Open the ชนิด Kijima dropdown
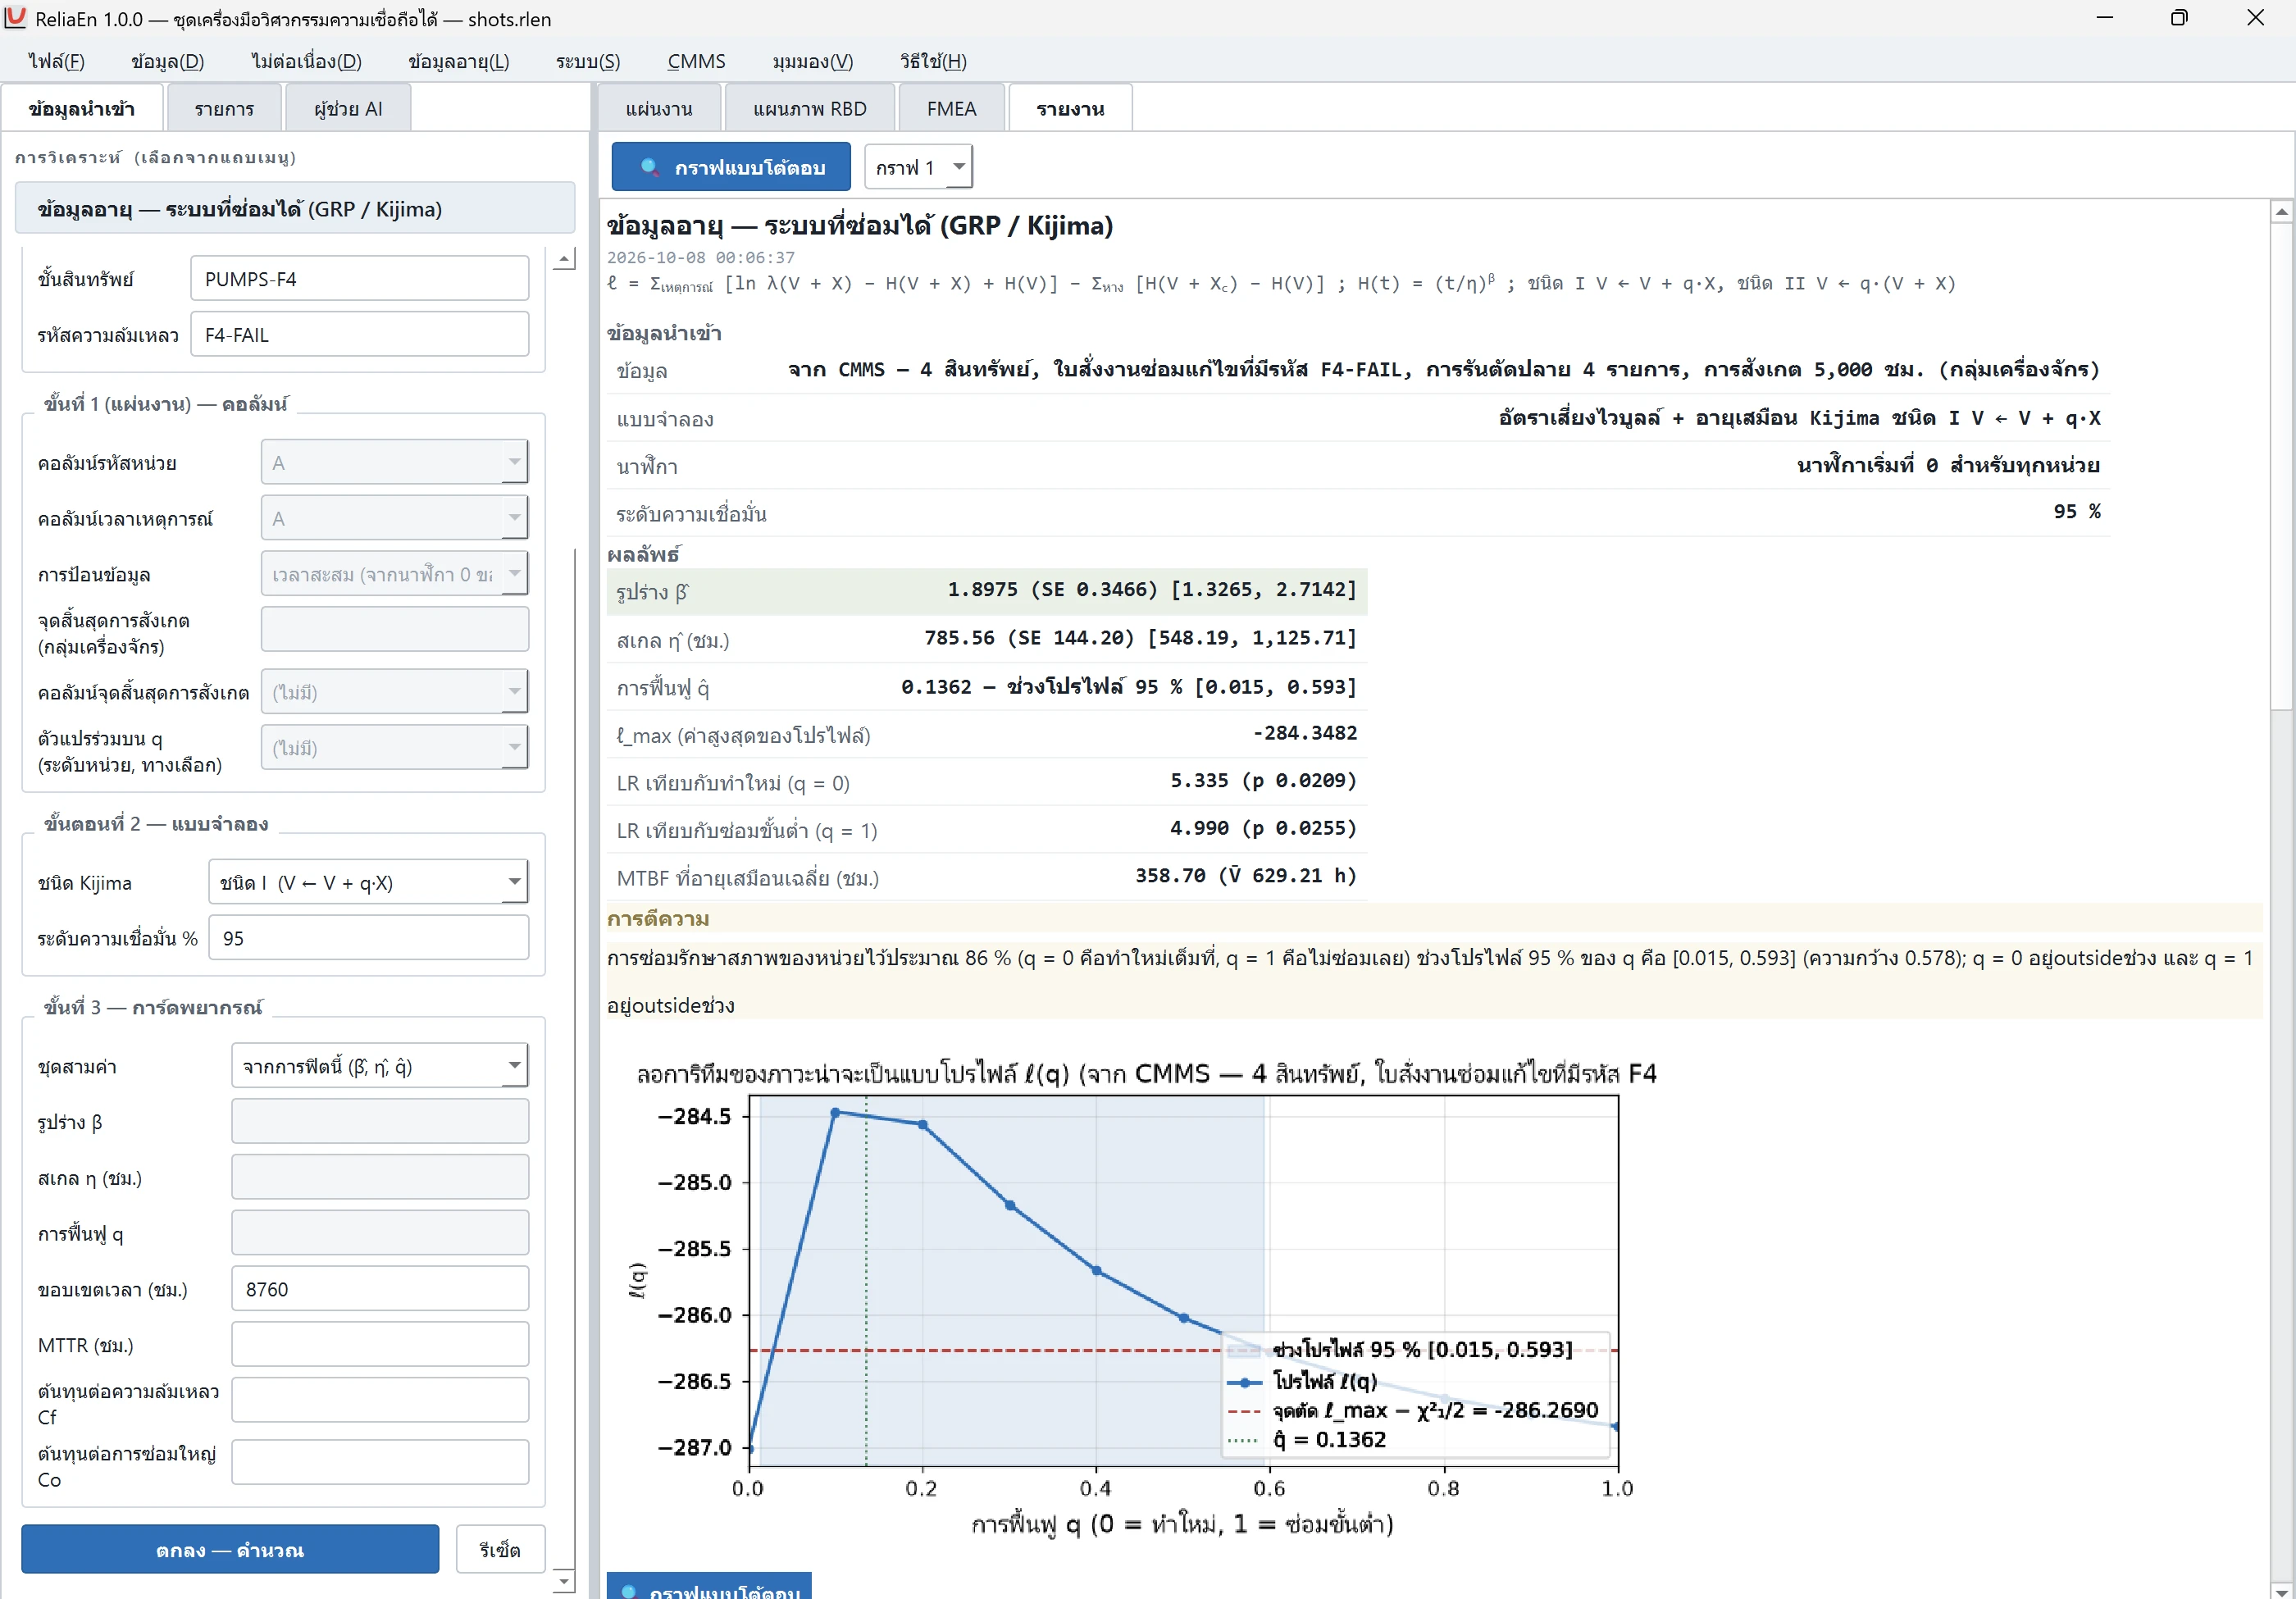Image resolution: width=2296 pixels, height=1599 pixels. tap(368, 883)
